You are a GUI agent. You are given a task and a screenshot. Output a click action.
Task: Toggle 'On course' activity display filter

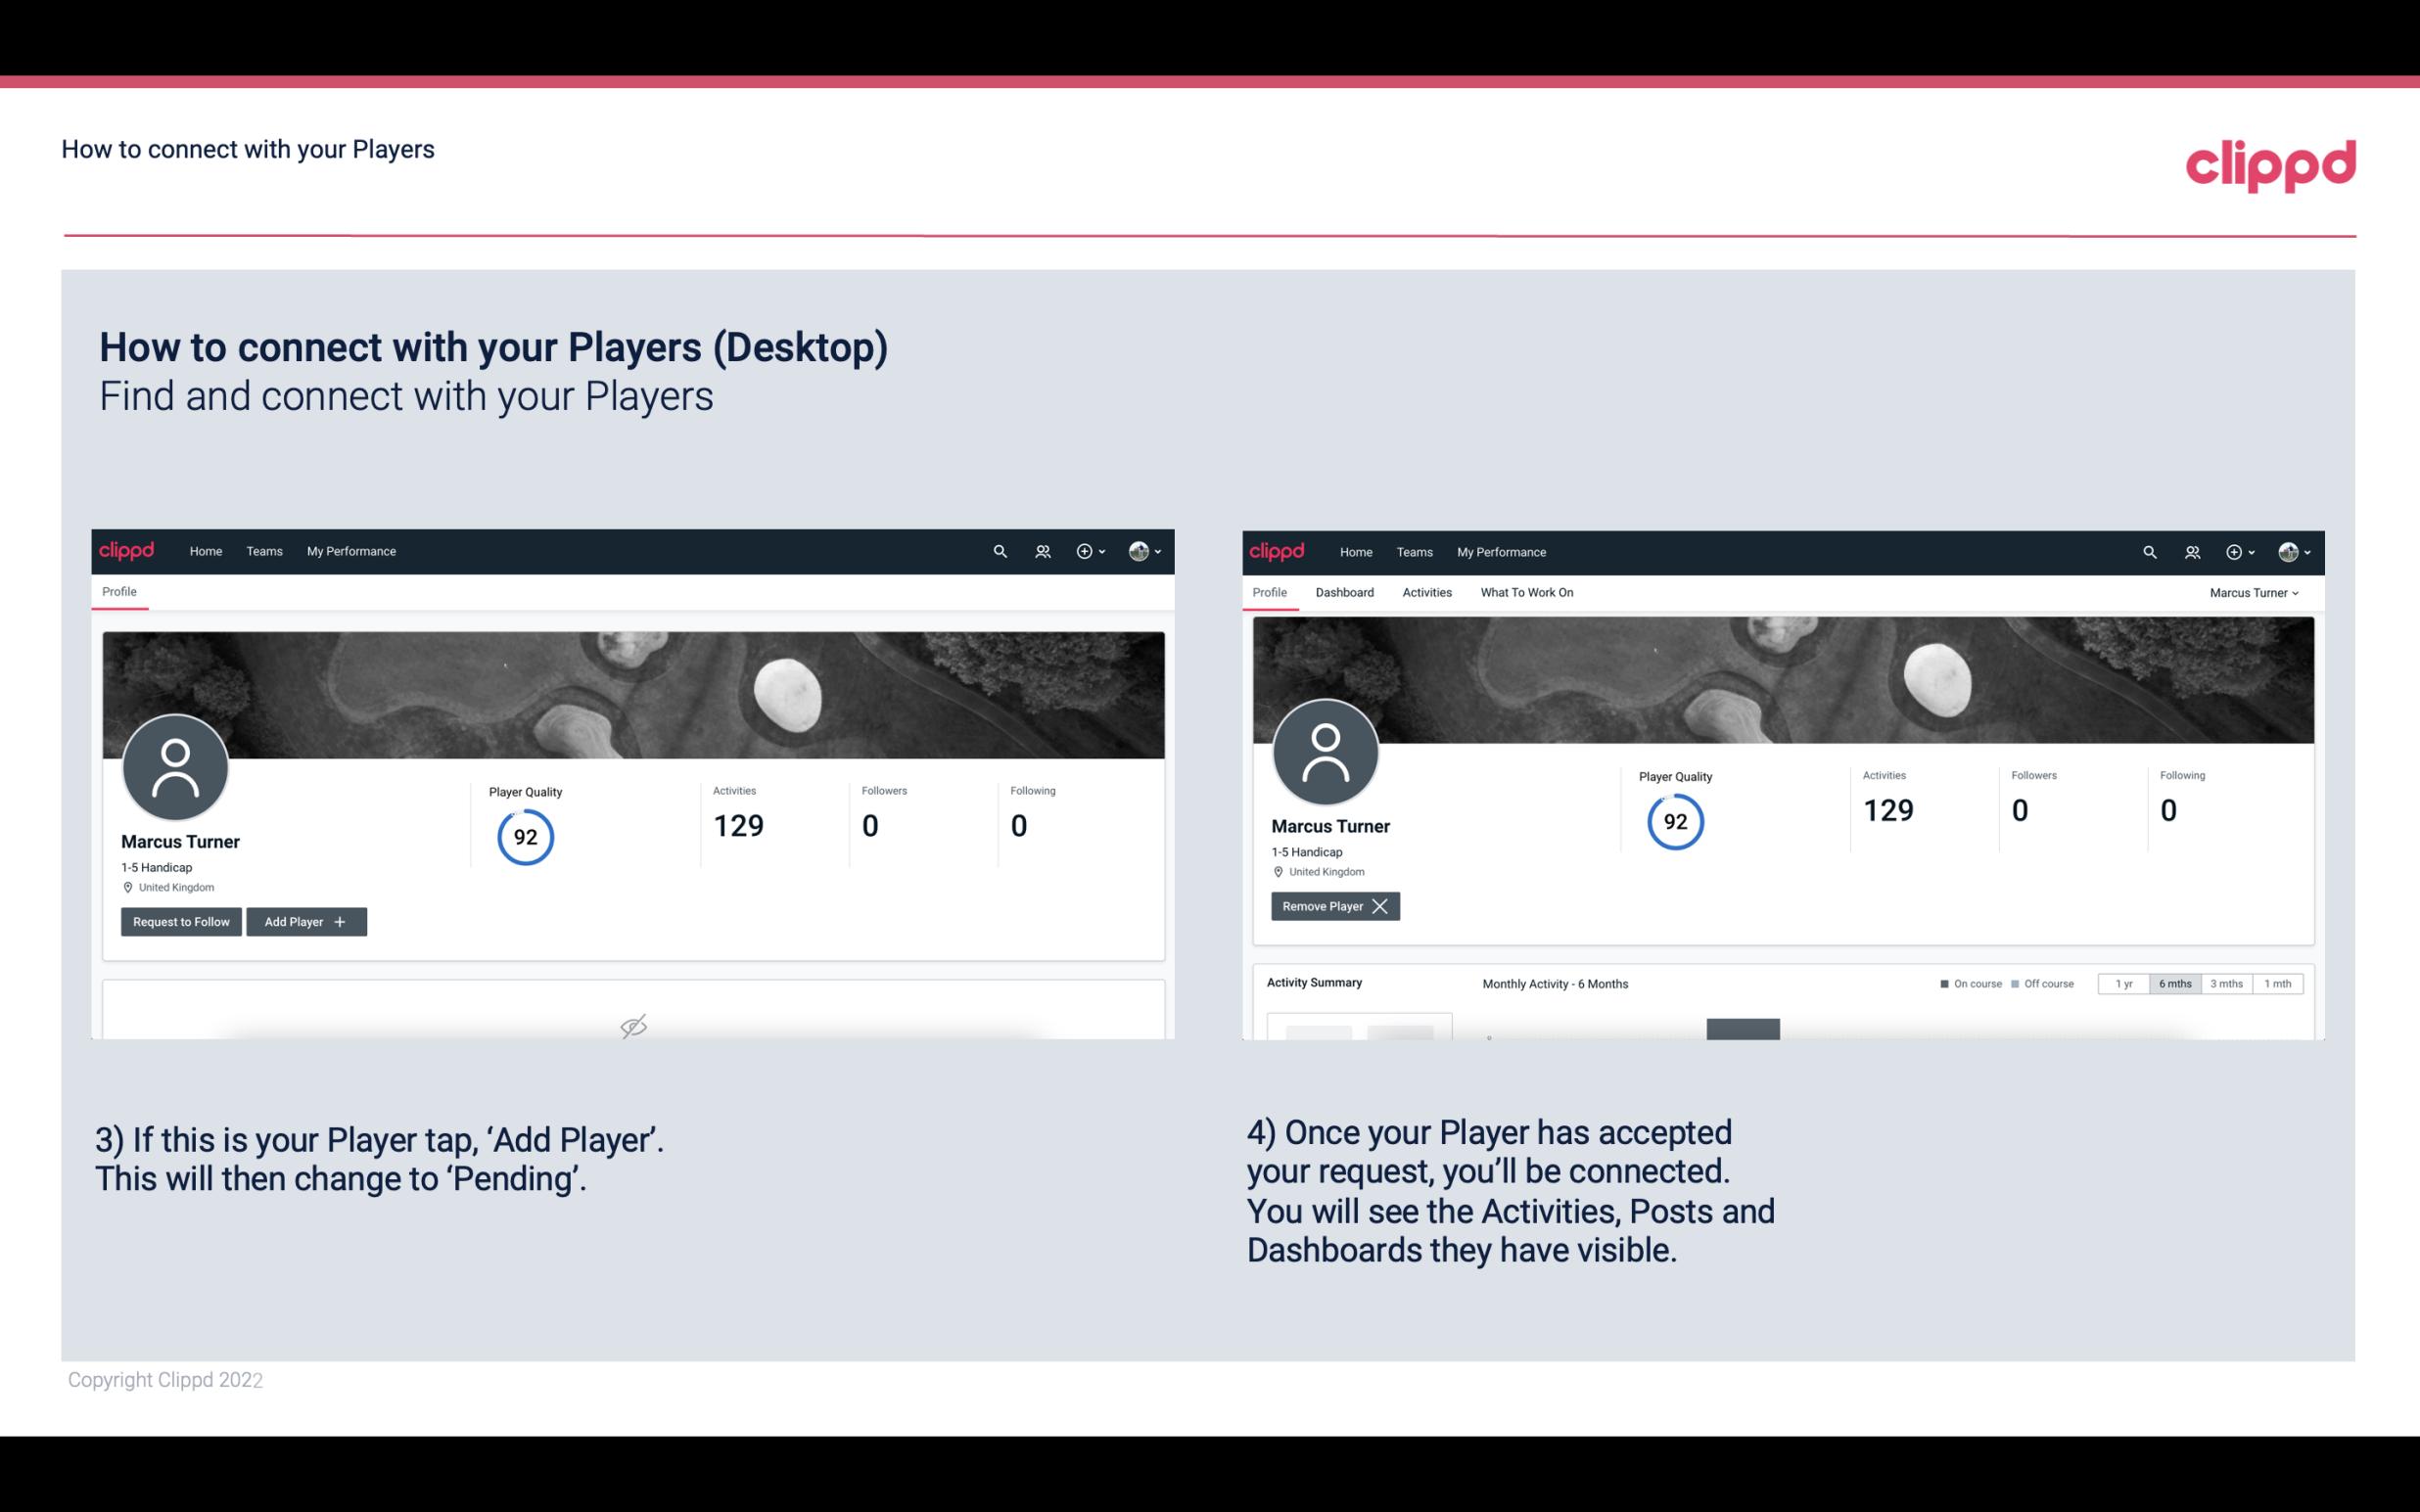[1965, 983]
